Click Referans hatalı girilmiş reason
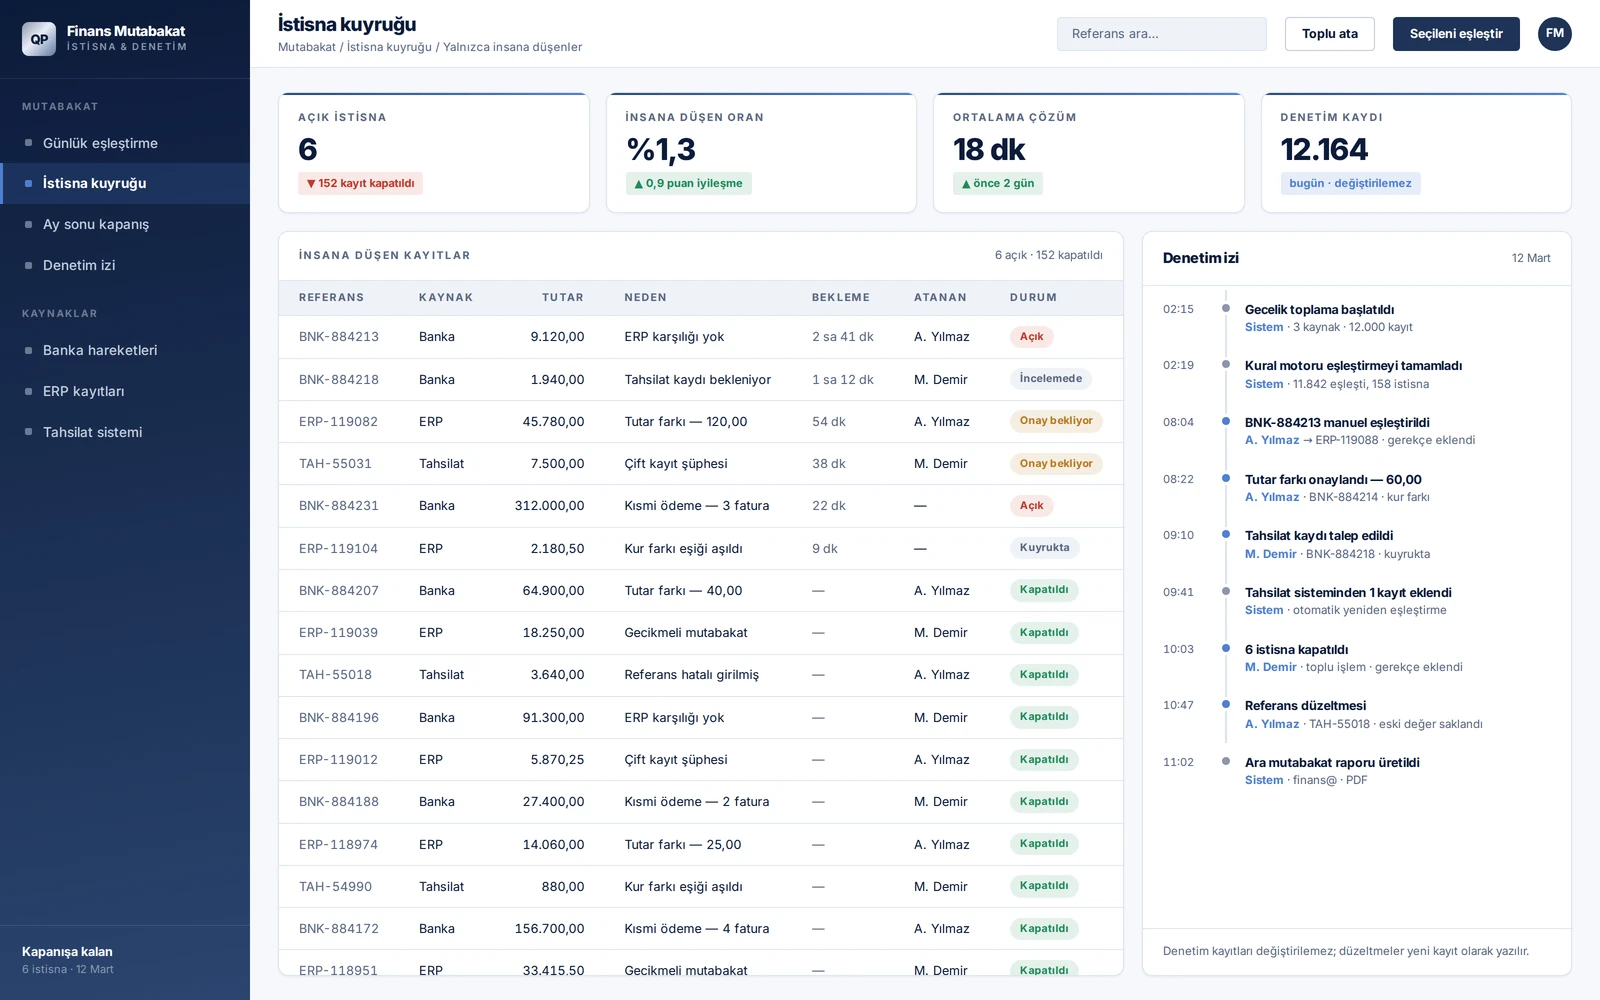This screenshot has width=1600, height=1000. coord(692,675)
